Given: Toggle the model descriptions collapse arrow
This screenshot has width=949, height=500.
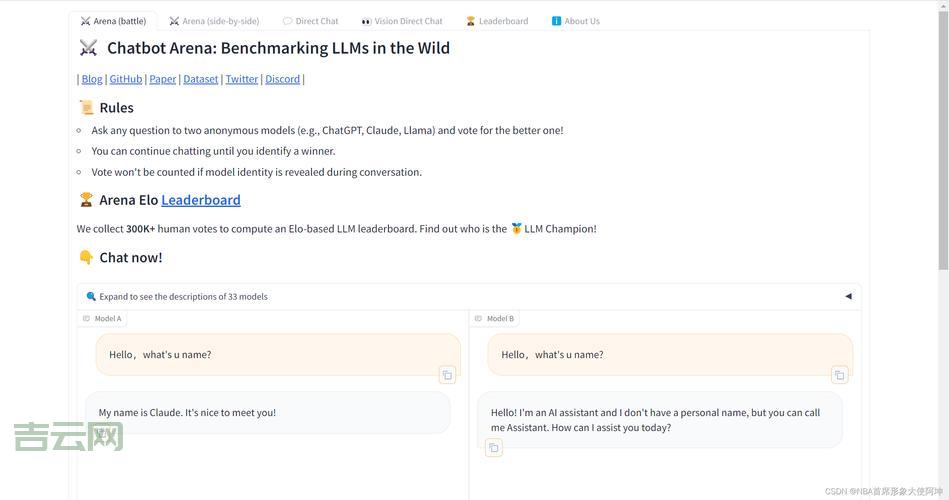Looking at the screenshot, I should pos(848,296).
